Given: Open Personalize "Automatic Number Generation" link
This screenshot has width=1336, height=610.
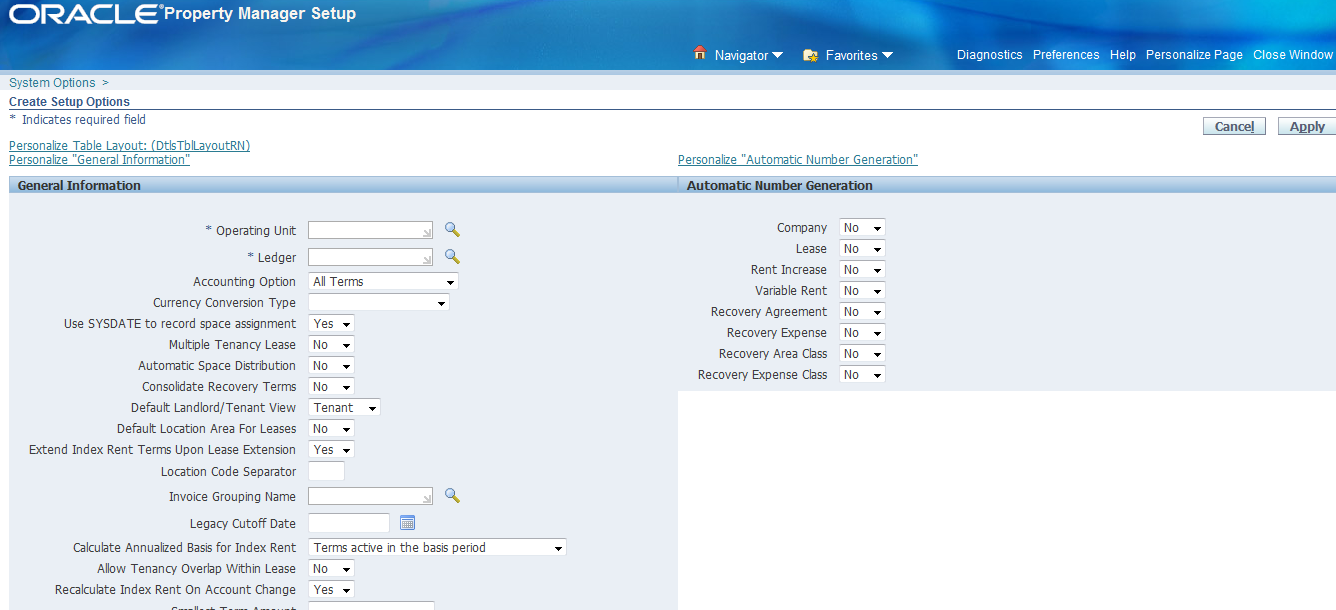Looking at the screenshot, I should point(797,159).
